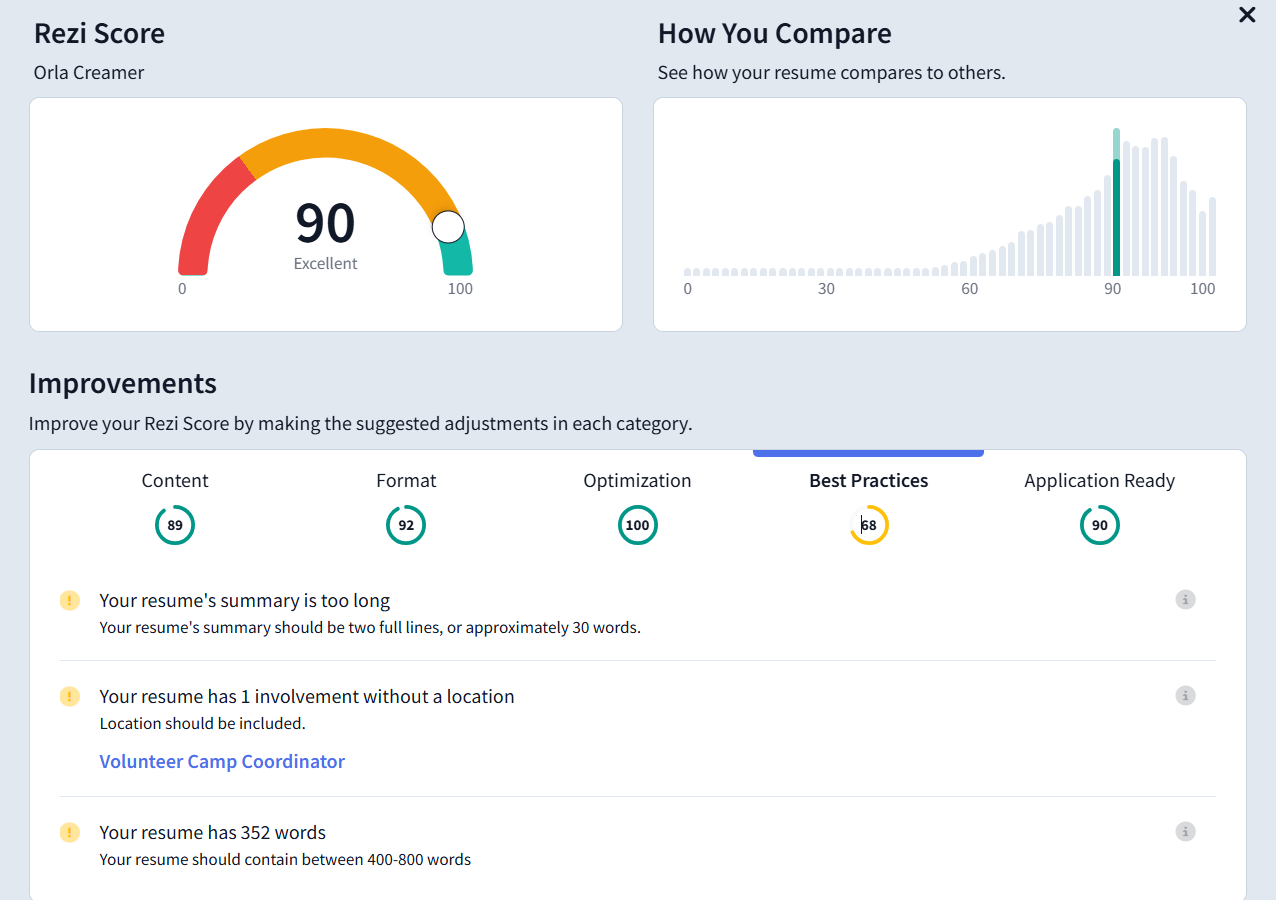This screenshot has width=1276, height=900.
Task: Click the Application Ready score circle 90
Action: tap(1100, 525)
